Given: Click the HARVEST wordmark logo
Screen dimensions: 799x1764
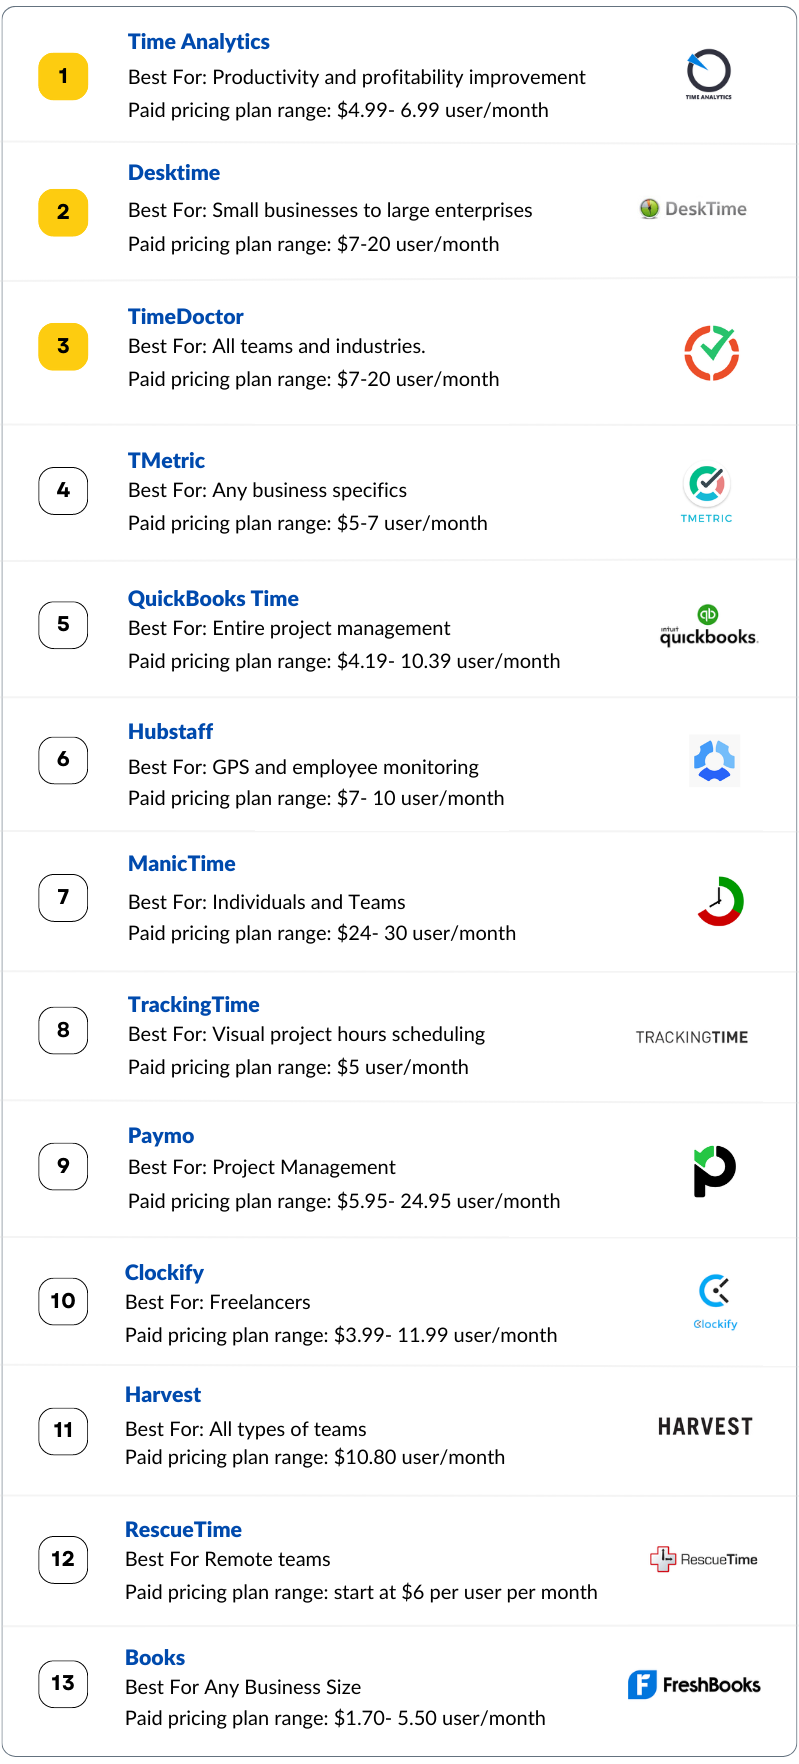Looking at the screenshot, I should point(705,1427).
